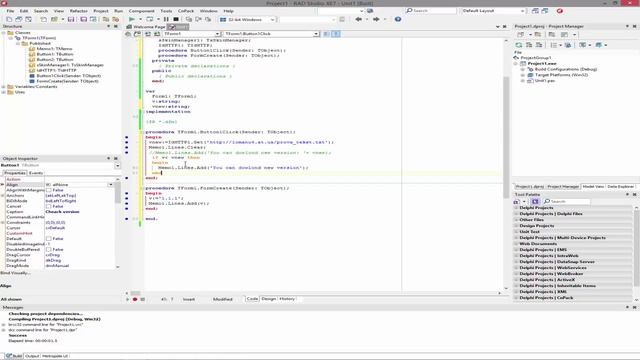
Task: Switch to the Design view tab
Action: 269,299
